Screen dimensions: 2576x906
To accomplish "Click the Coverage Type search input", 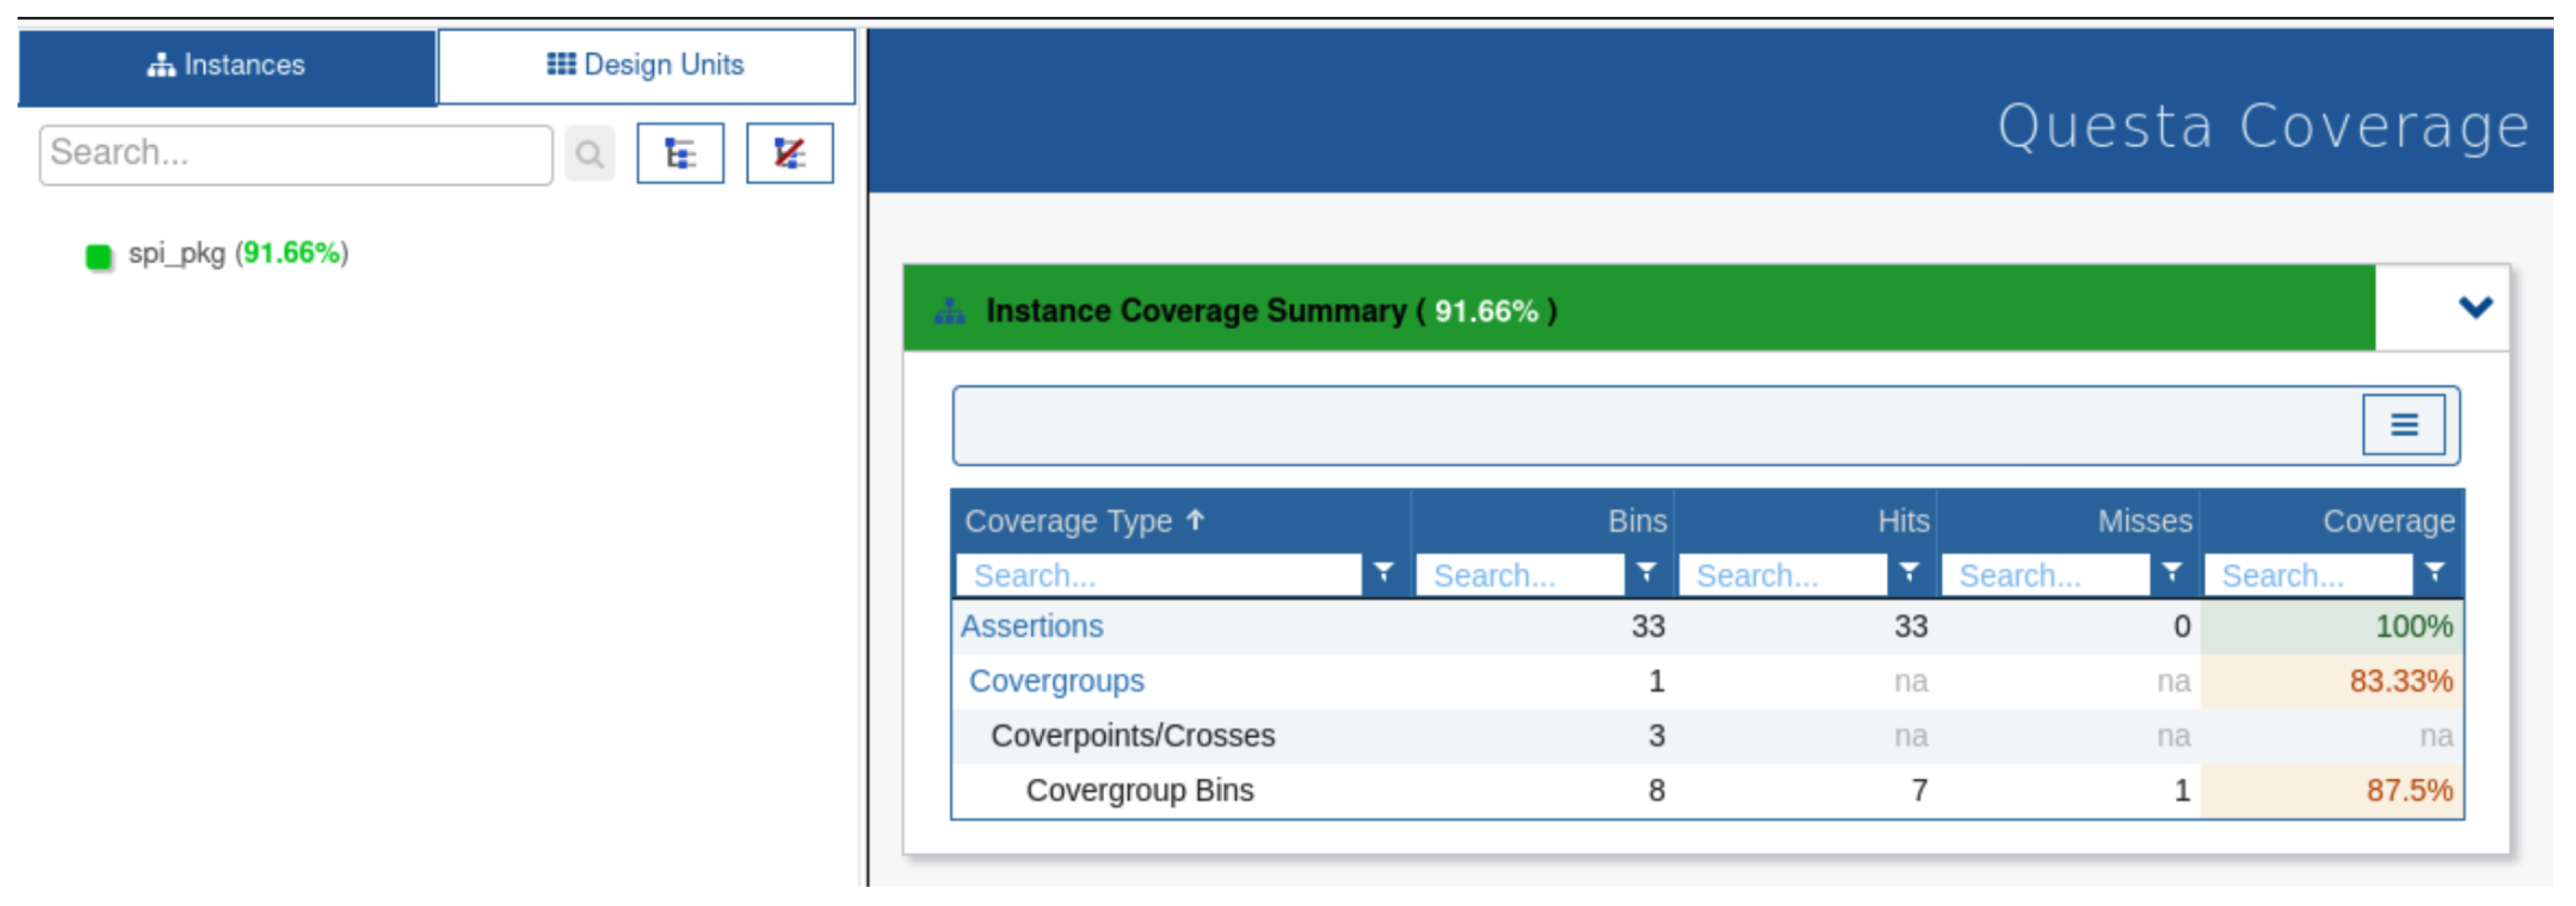I will point(1158,576).
